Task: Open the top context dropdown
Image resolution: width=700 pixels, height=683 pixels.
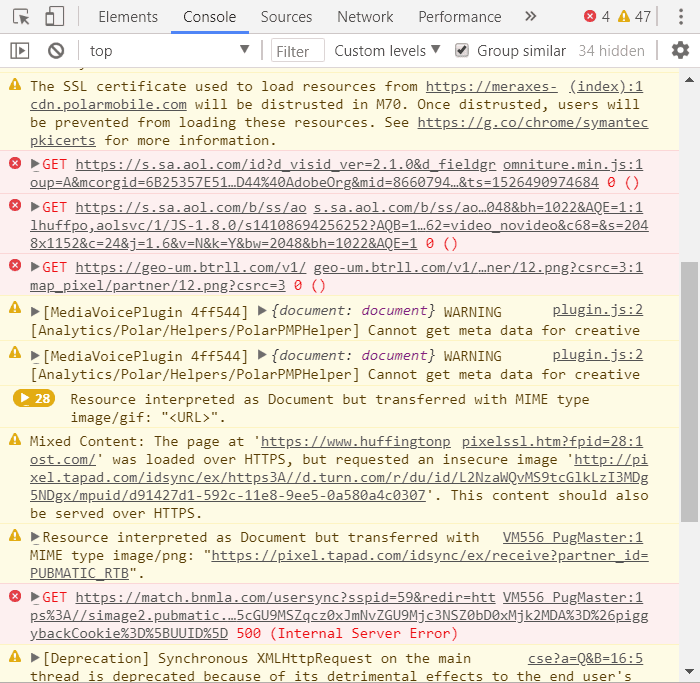Action: tap(168, 51)
